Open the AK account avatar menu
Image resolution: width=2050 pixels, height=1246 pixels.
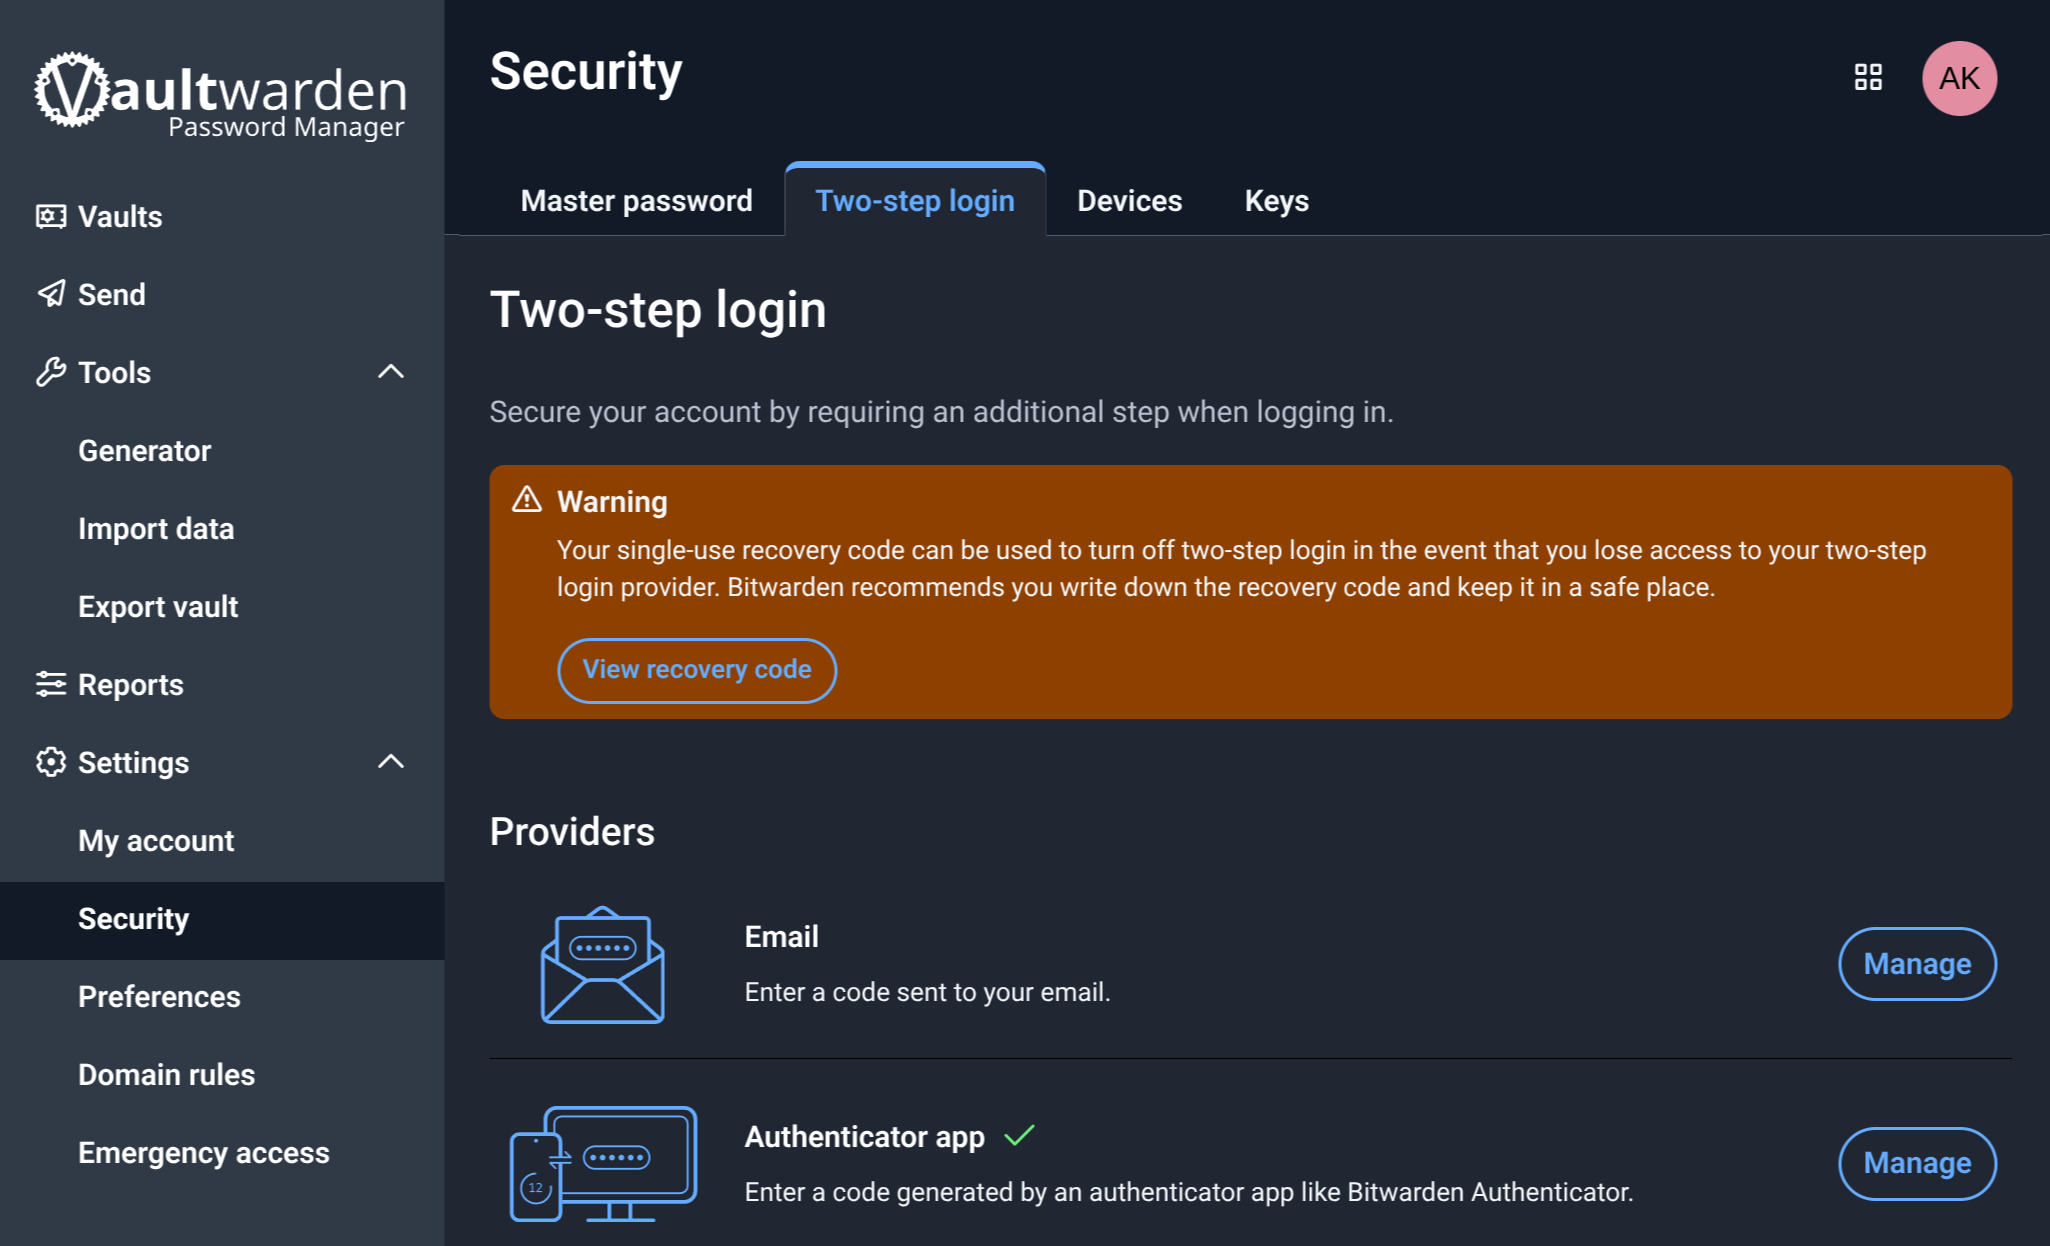pos(1958,78)
